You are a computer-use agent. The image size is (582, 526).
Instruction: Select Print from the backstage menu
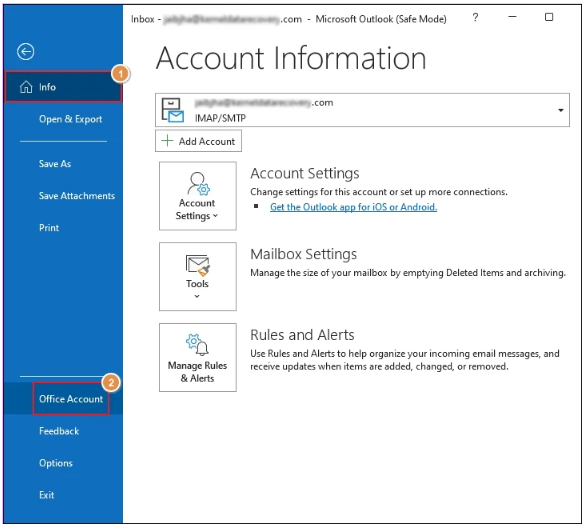coord(49,228)
